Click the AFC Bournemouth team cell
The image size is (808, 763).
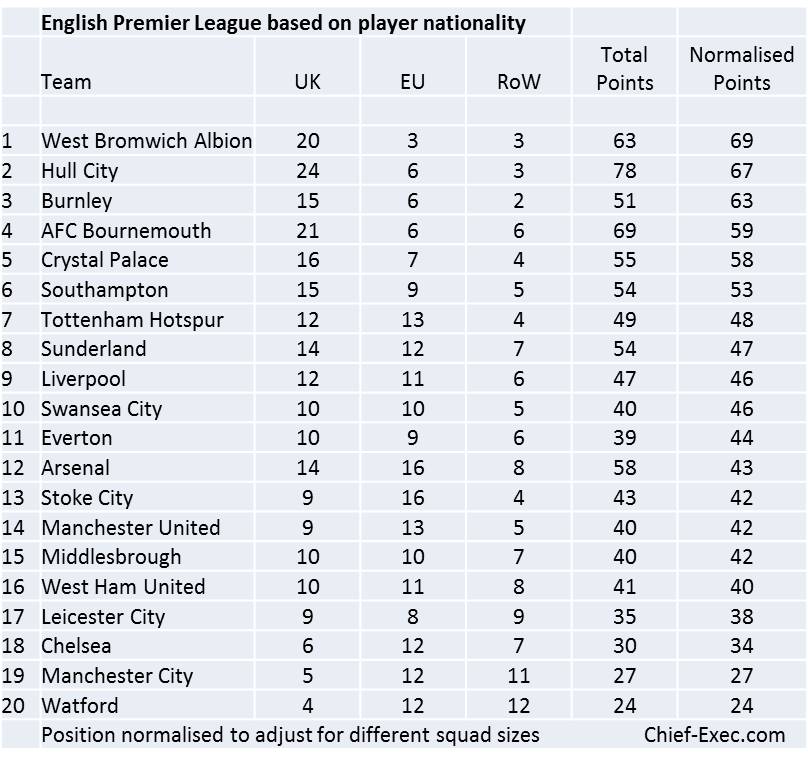126,231
